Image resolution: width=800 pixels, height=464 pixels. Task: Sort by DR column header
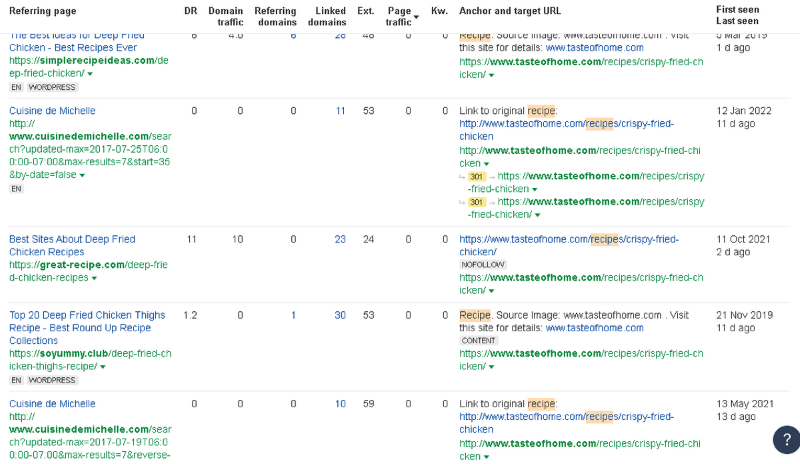point(191,11)
